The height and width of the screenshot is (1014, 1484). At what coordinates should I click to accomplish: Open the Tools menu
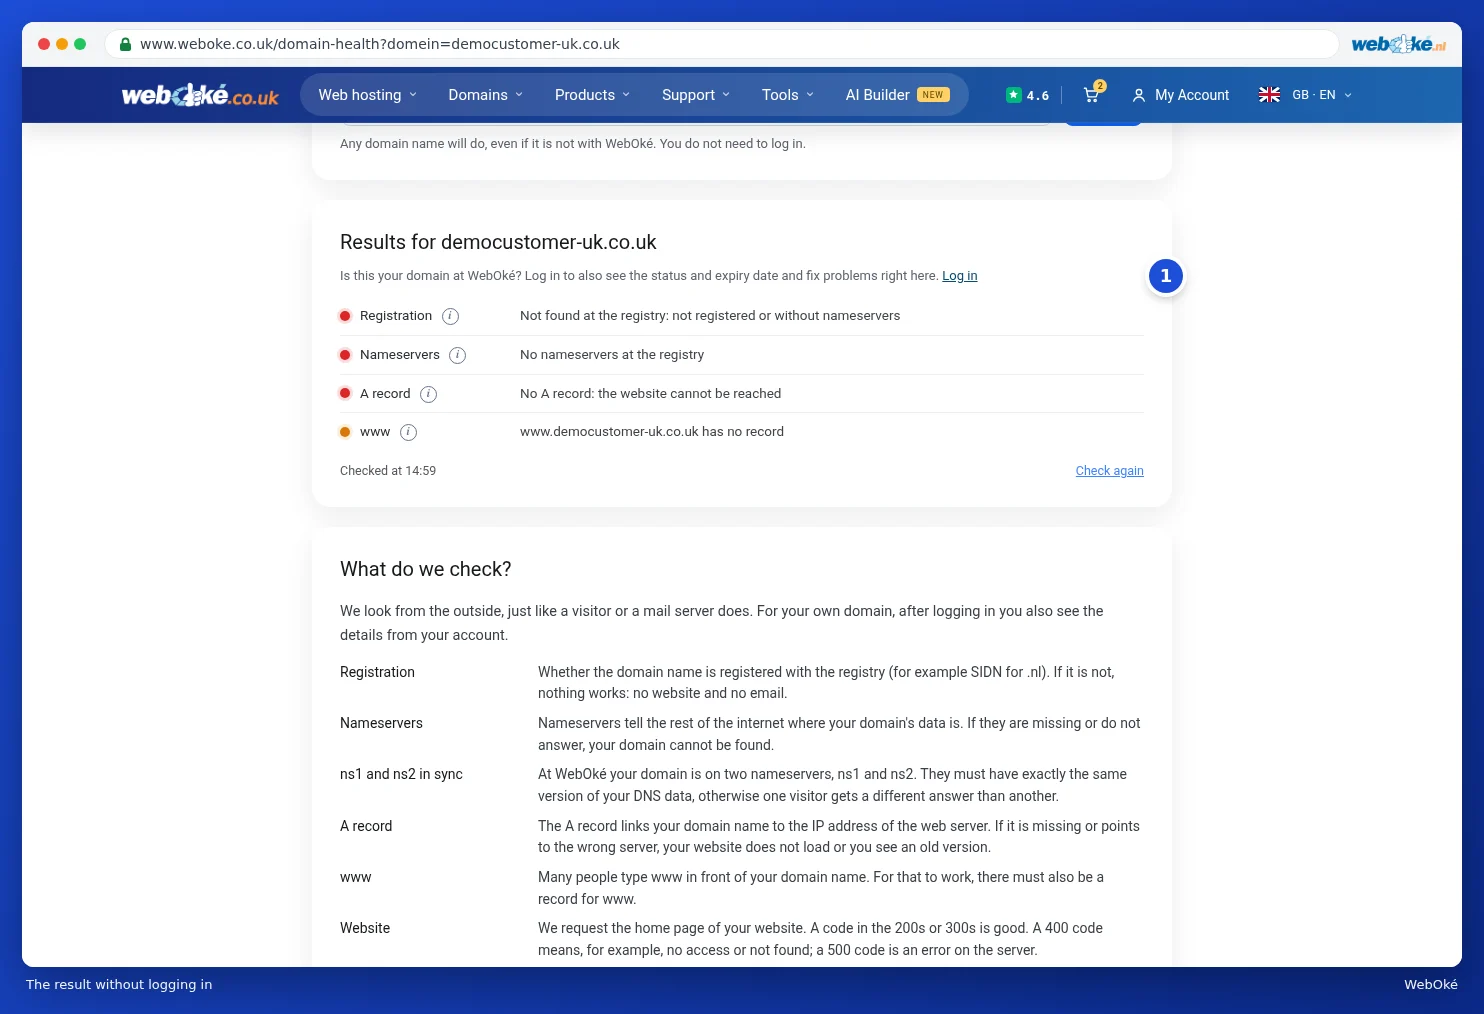tap(787, 95)
